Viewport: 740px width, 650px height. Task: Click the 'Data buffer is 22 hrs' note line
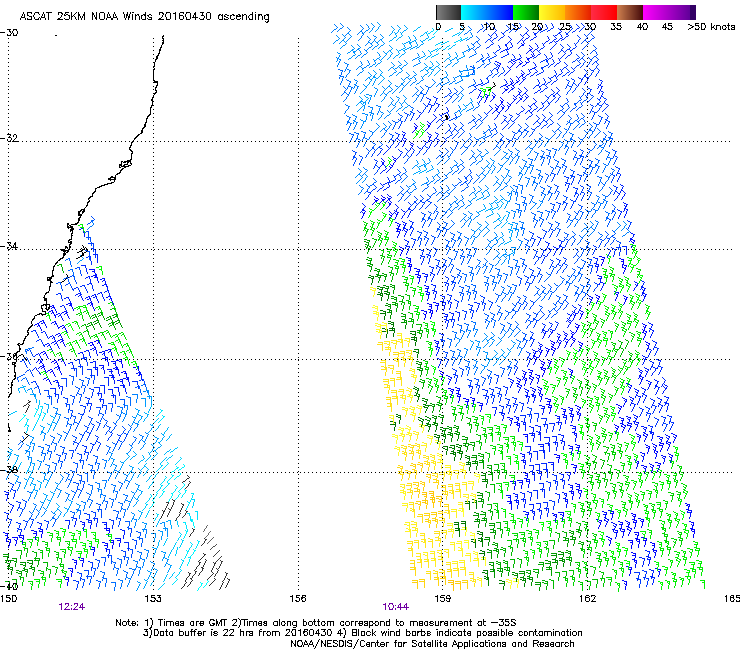(x=362, y=633)
